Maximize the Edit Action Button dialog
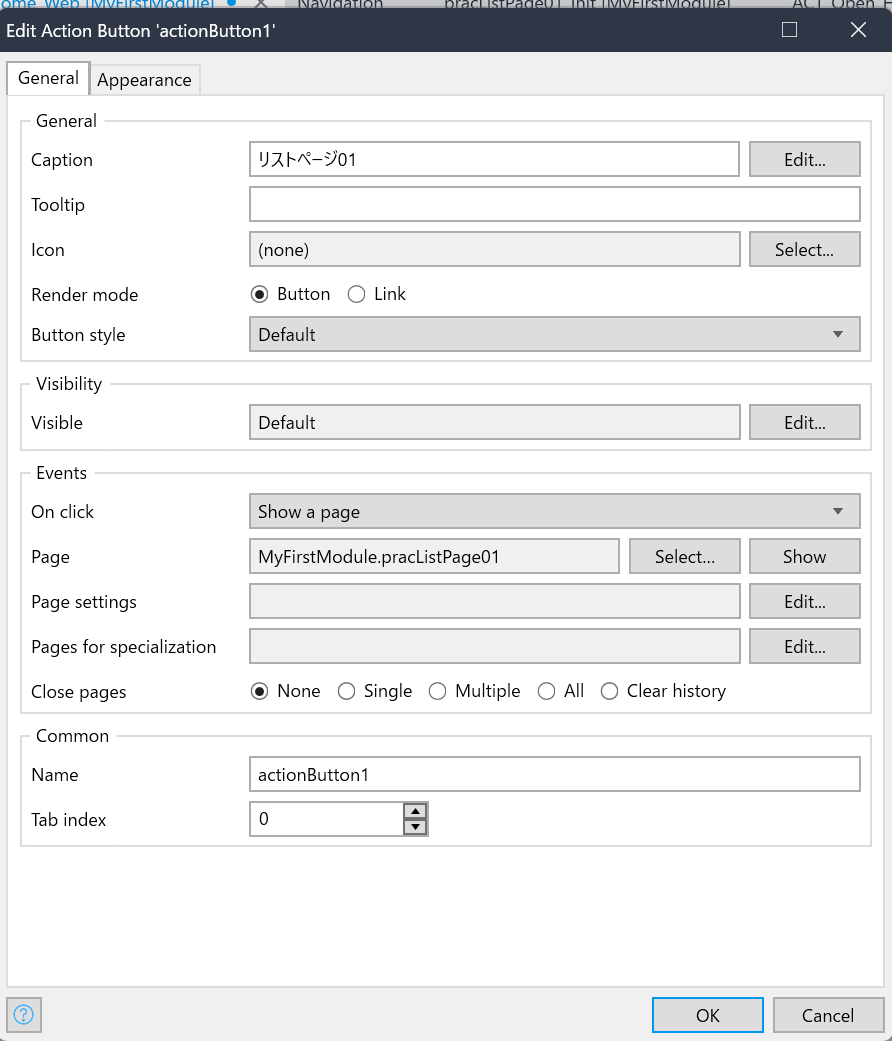This screenshot has height=1041, width=892. (x=789, y=30)
